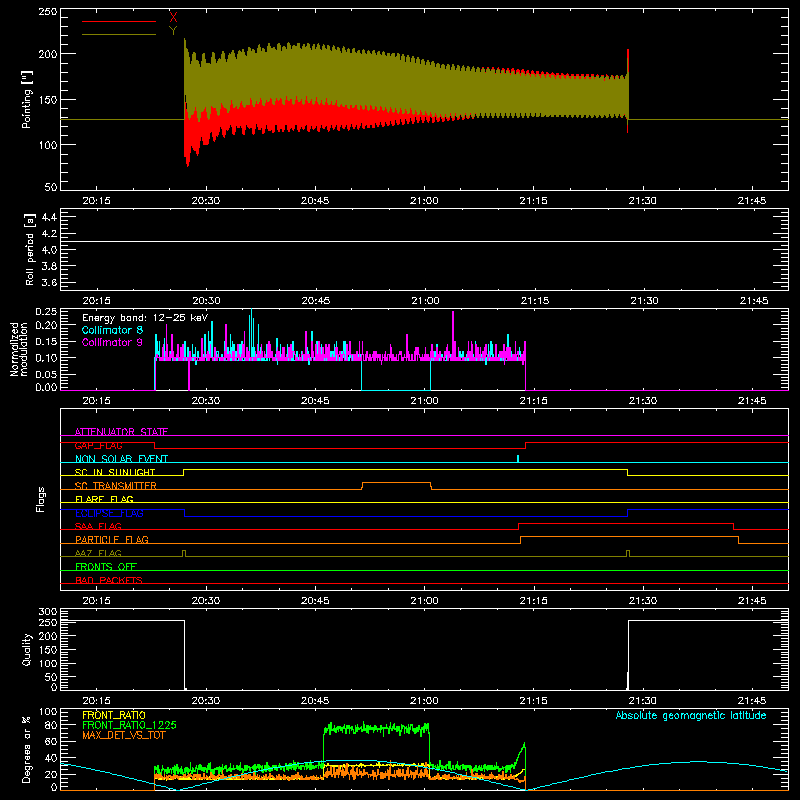The height and width of the screenshot is (800, 800).
Task: Click the Normalized modulation axis title
Action: [x=19, y=349]
